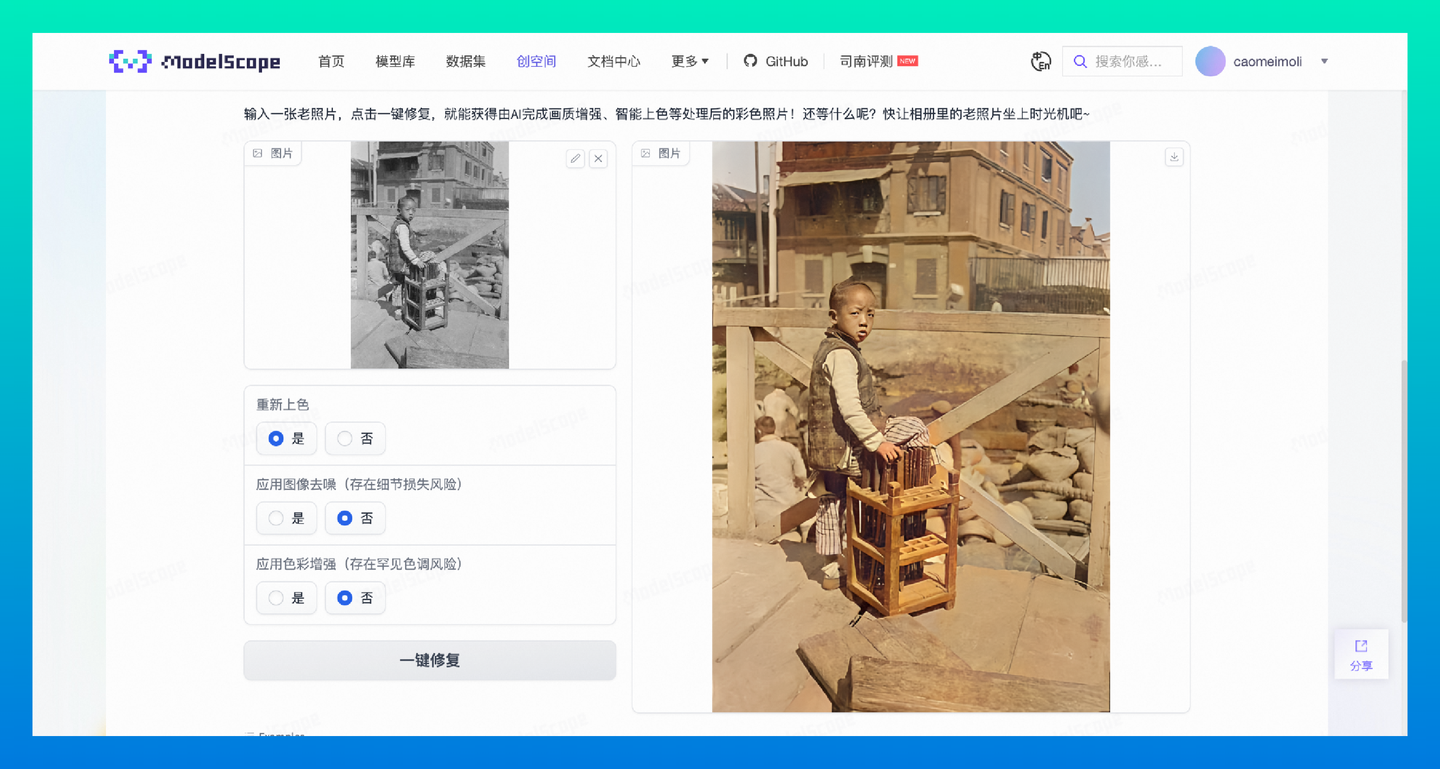The width and height of the screenshot is (1440, 769).
Task: Open the account dropdown arrow
Action: (x=1324, y=61)
